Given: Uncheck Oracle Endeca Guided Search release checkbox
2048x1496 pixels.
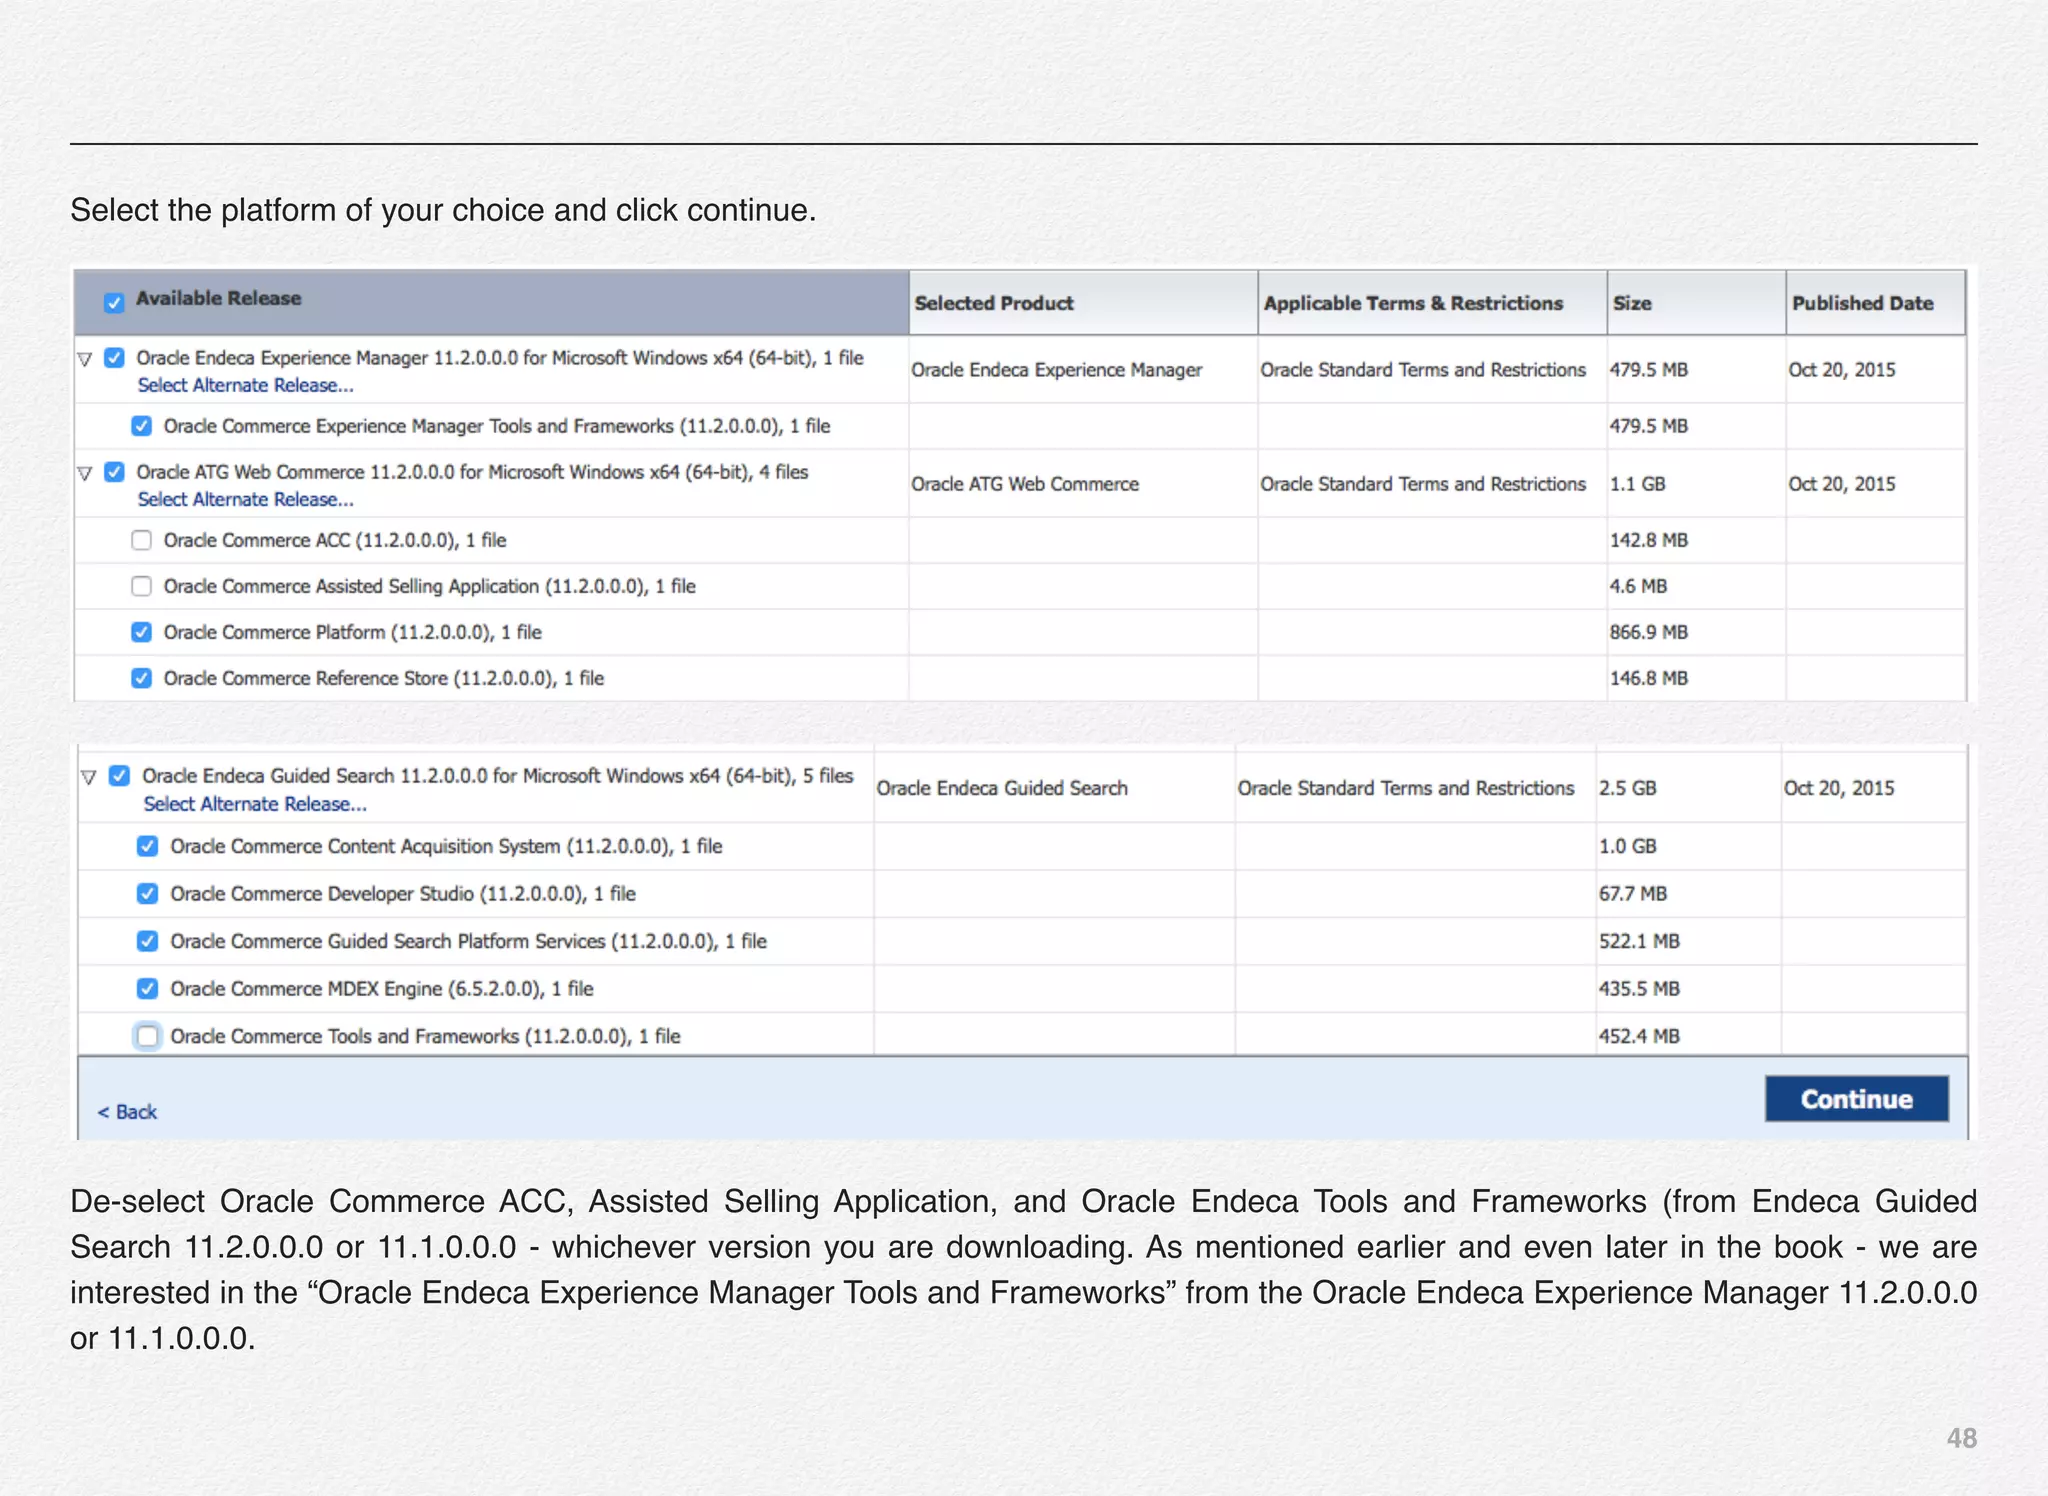Looking at the screenshot, I should coord(120,776).
